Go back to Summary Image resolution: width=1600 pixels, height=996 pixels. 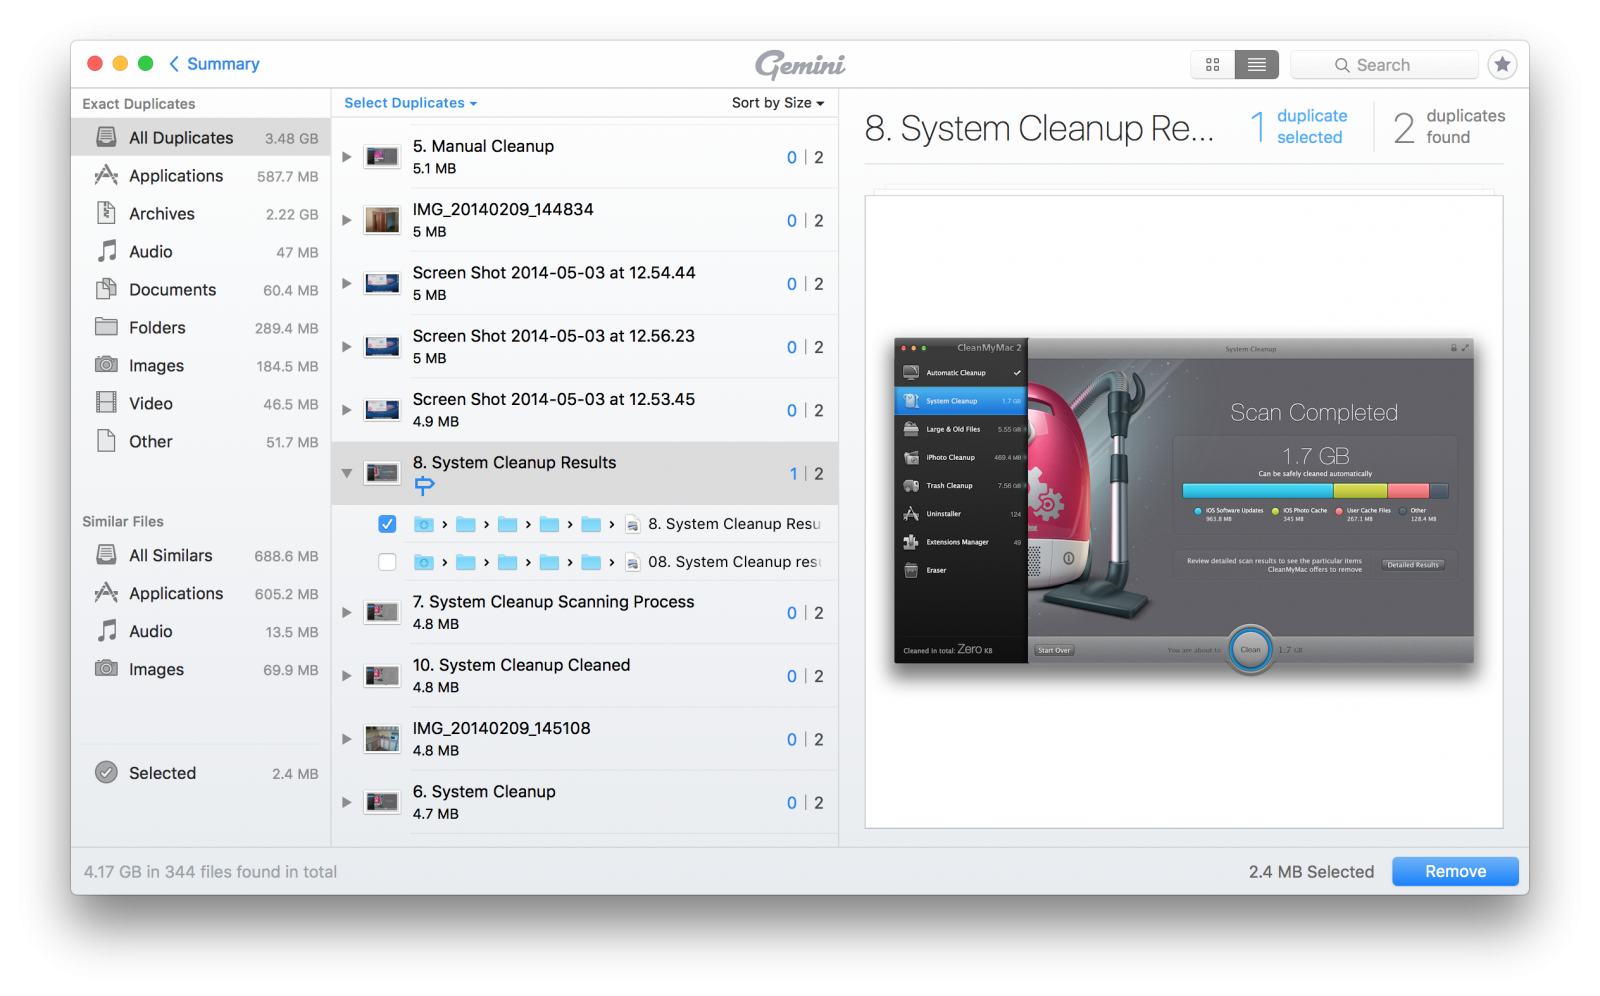(214, 64)
